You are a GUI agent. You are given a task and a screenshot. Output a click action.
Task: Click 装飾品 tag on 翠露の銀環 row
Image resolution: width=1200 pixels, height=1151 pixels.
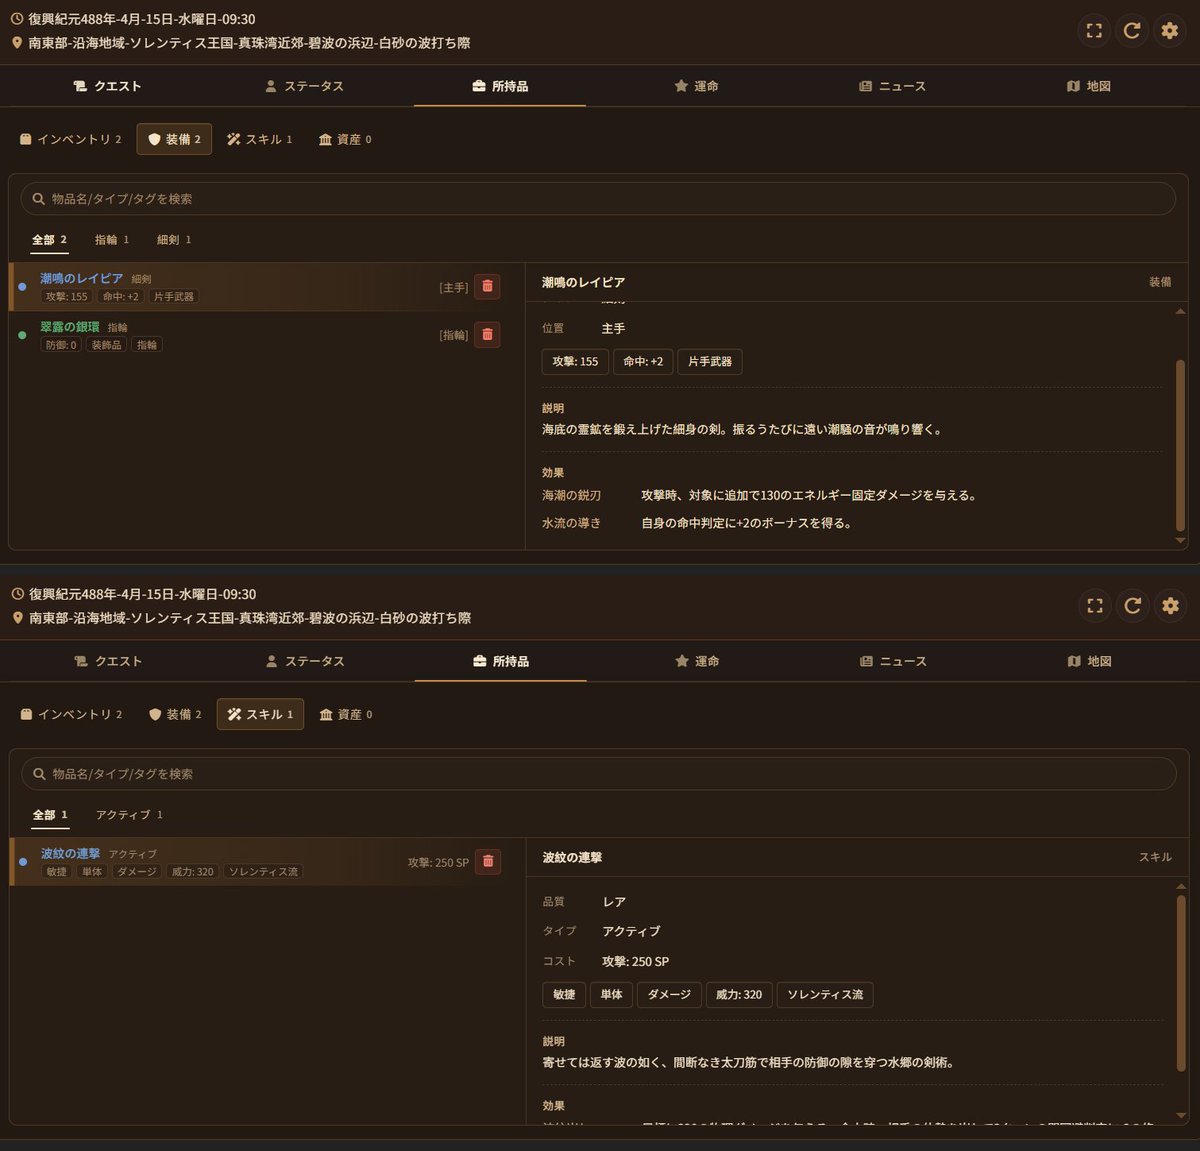click(x=106, y=345)
